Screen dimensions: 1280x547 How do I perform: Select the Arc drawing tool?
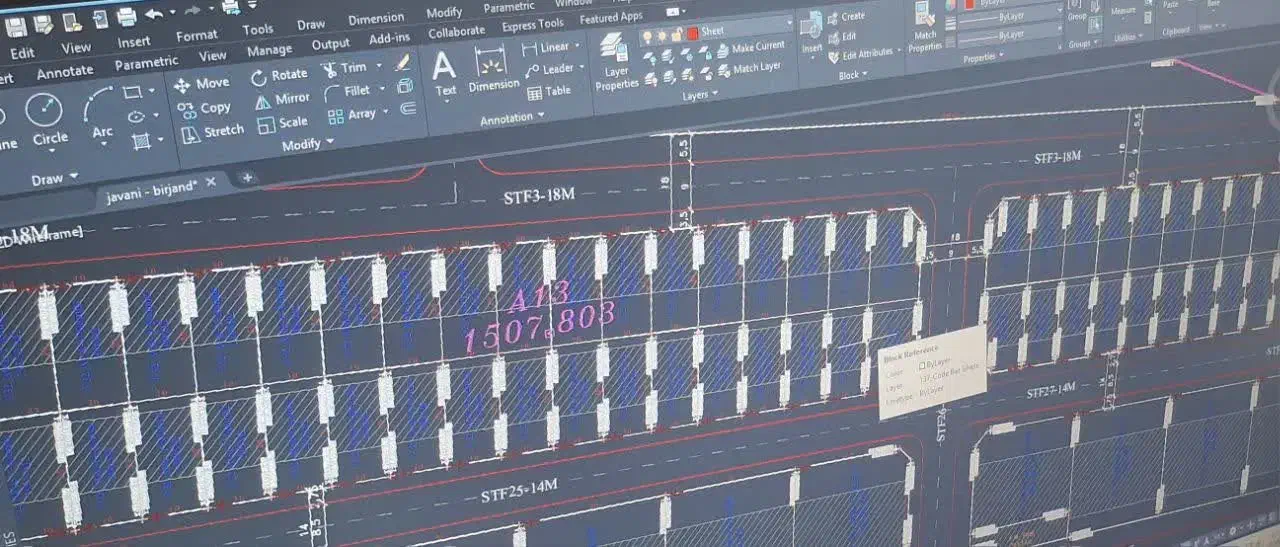coord(100,112)
